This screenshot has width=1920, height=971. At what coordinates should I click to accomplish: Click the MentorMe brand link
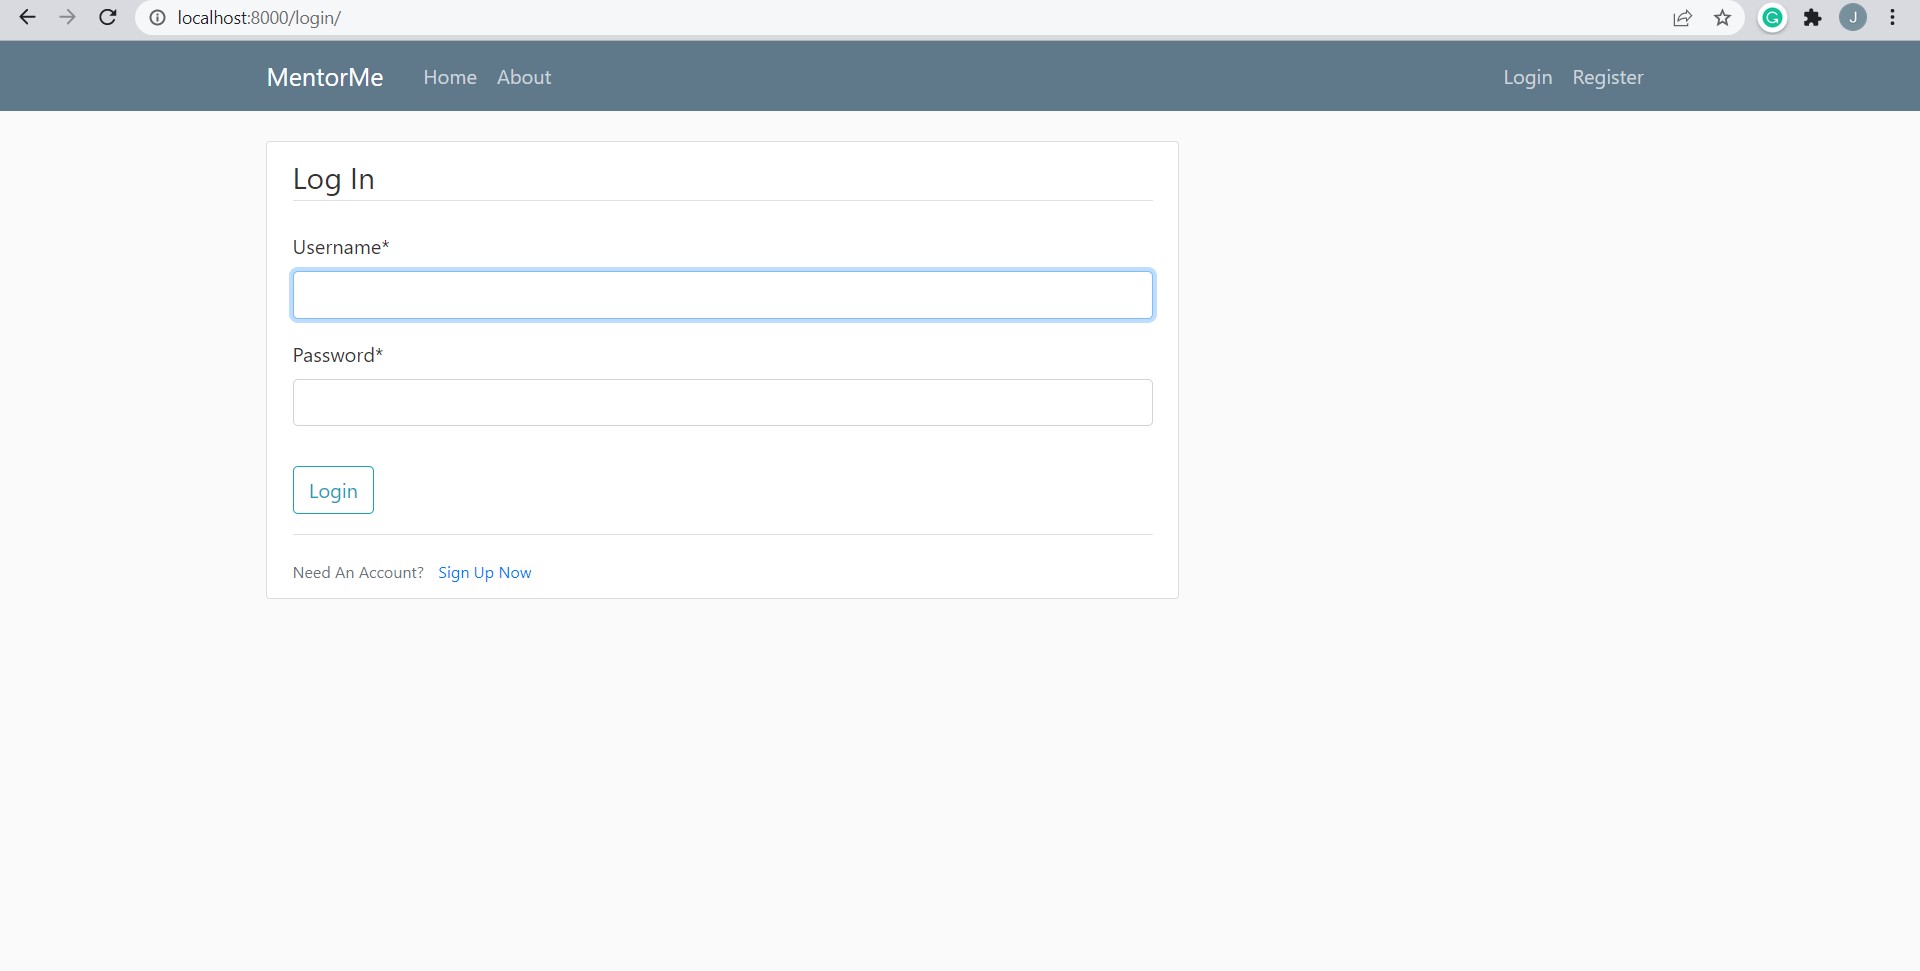coord(324,77)
